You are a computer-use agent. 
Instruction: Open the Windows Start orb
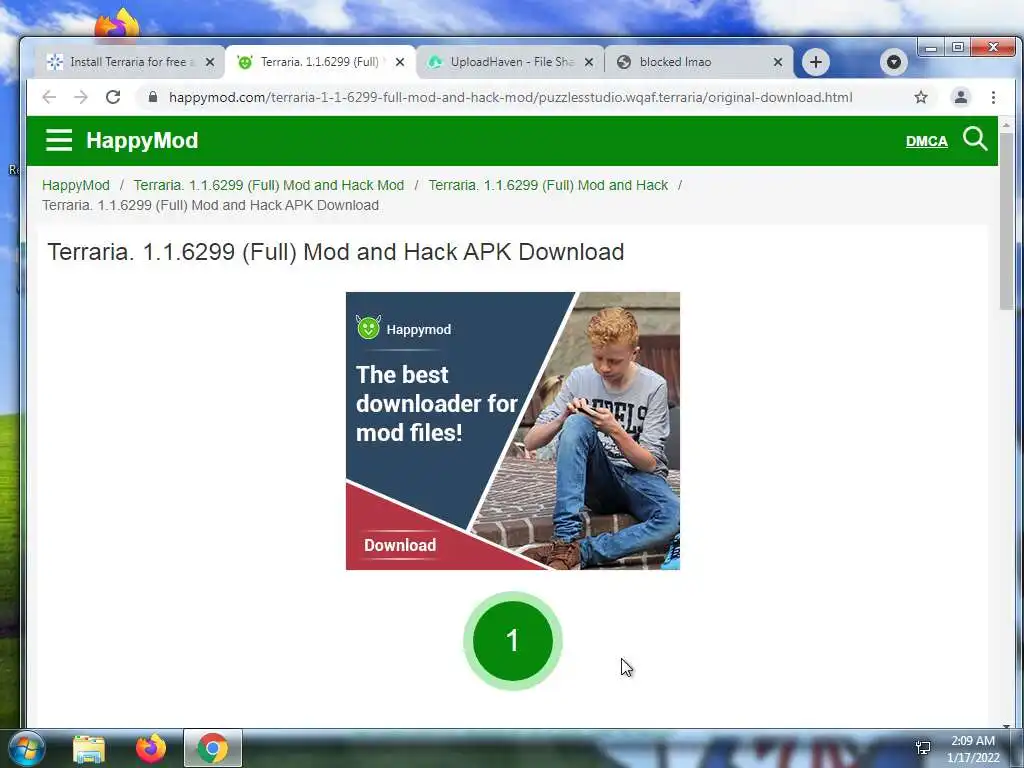tap(26, 748)
